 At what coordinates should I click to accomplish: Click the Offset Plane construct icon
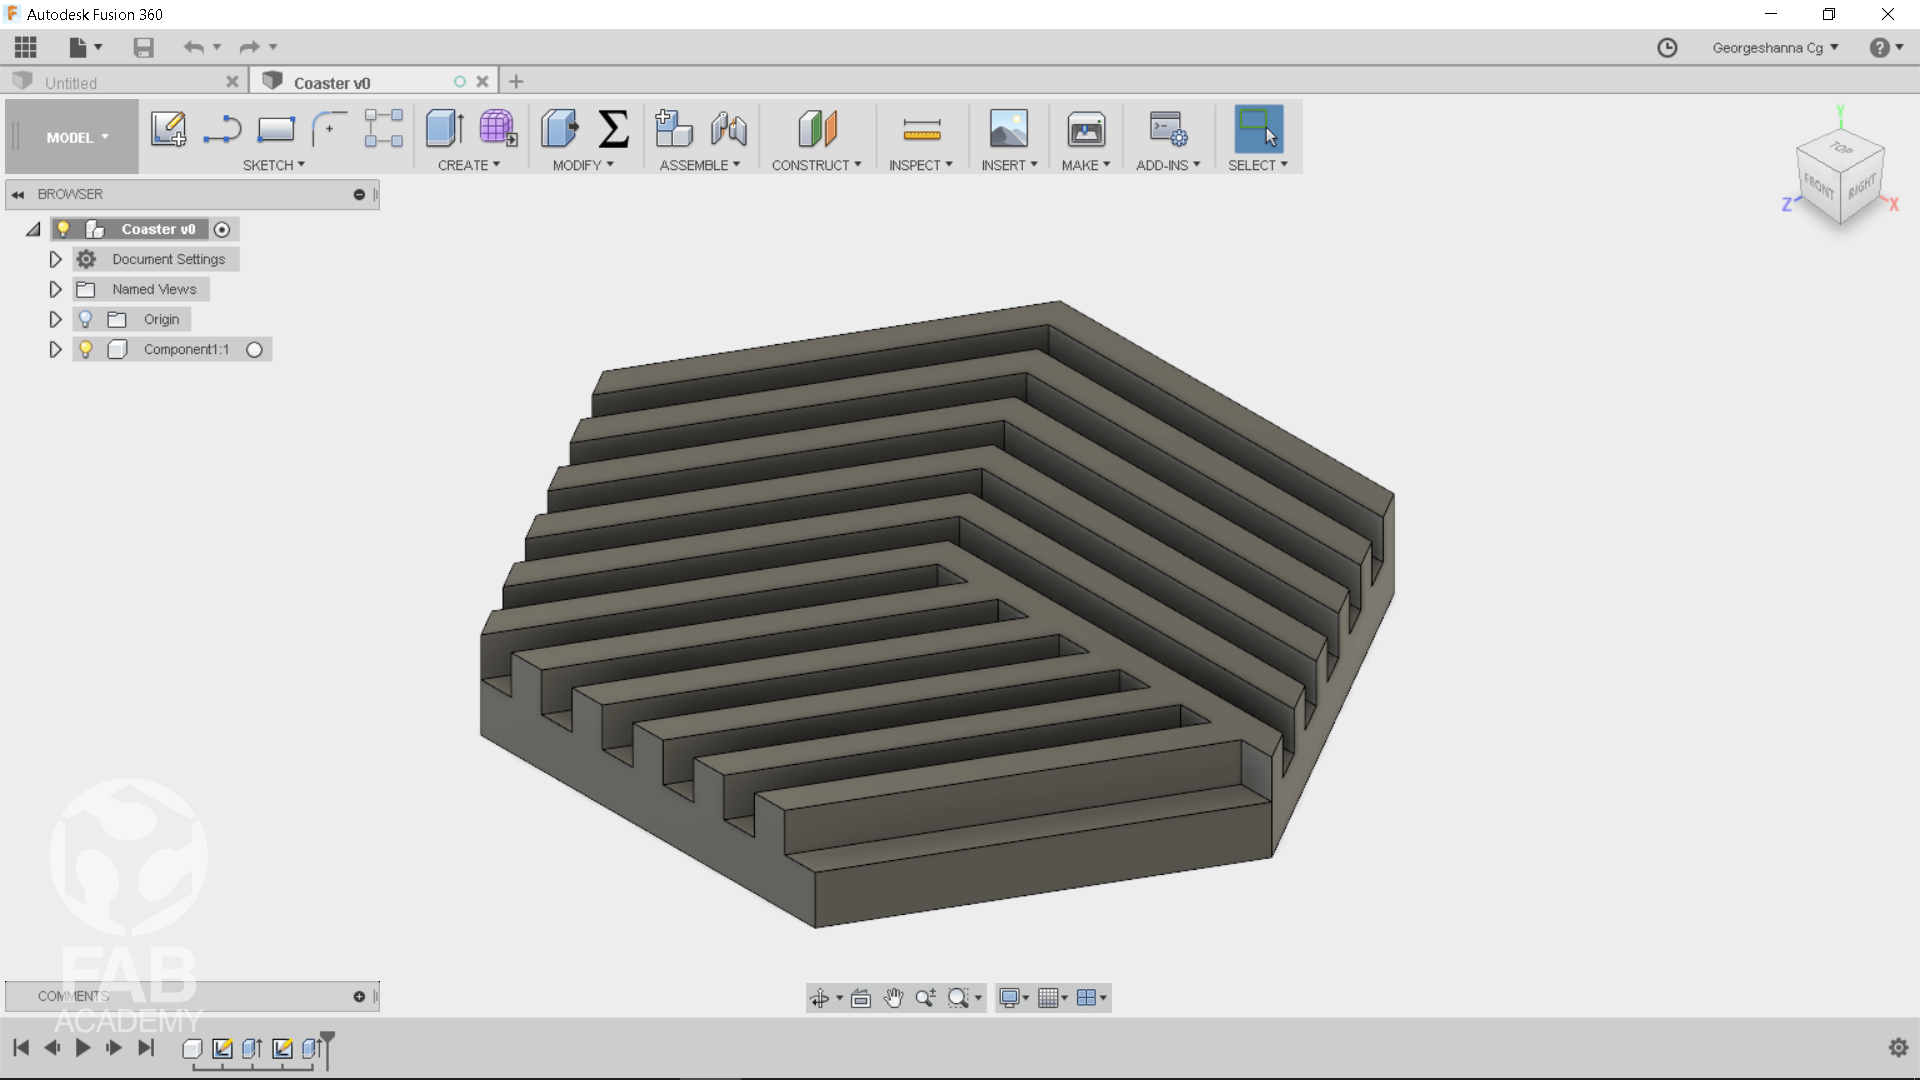(x=817, y=129)
